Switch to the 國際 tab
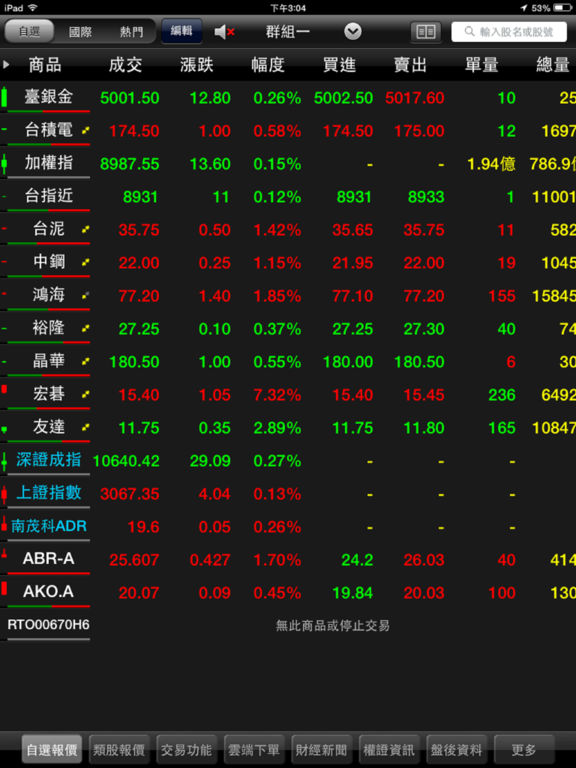The width and height of the screenshot is (576, 768). point(80,32)
